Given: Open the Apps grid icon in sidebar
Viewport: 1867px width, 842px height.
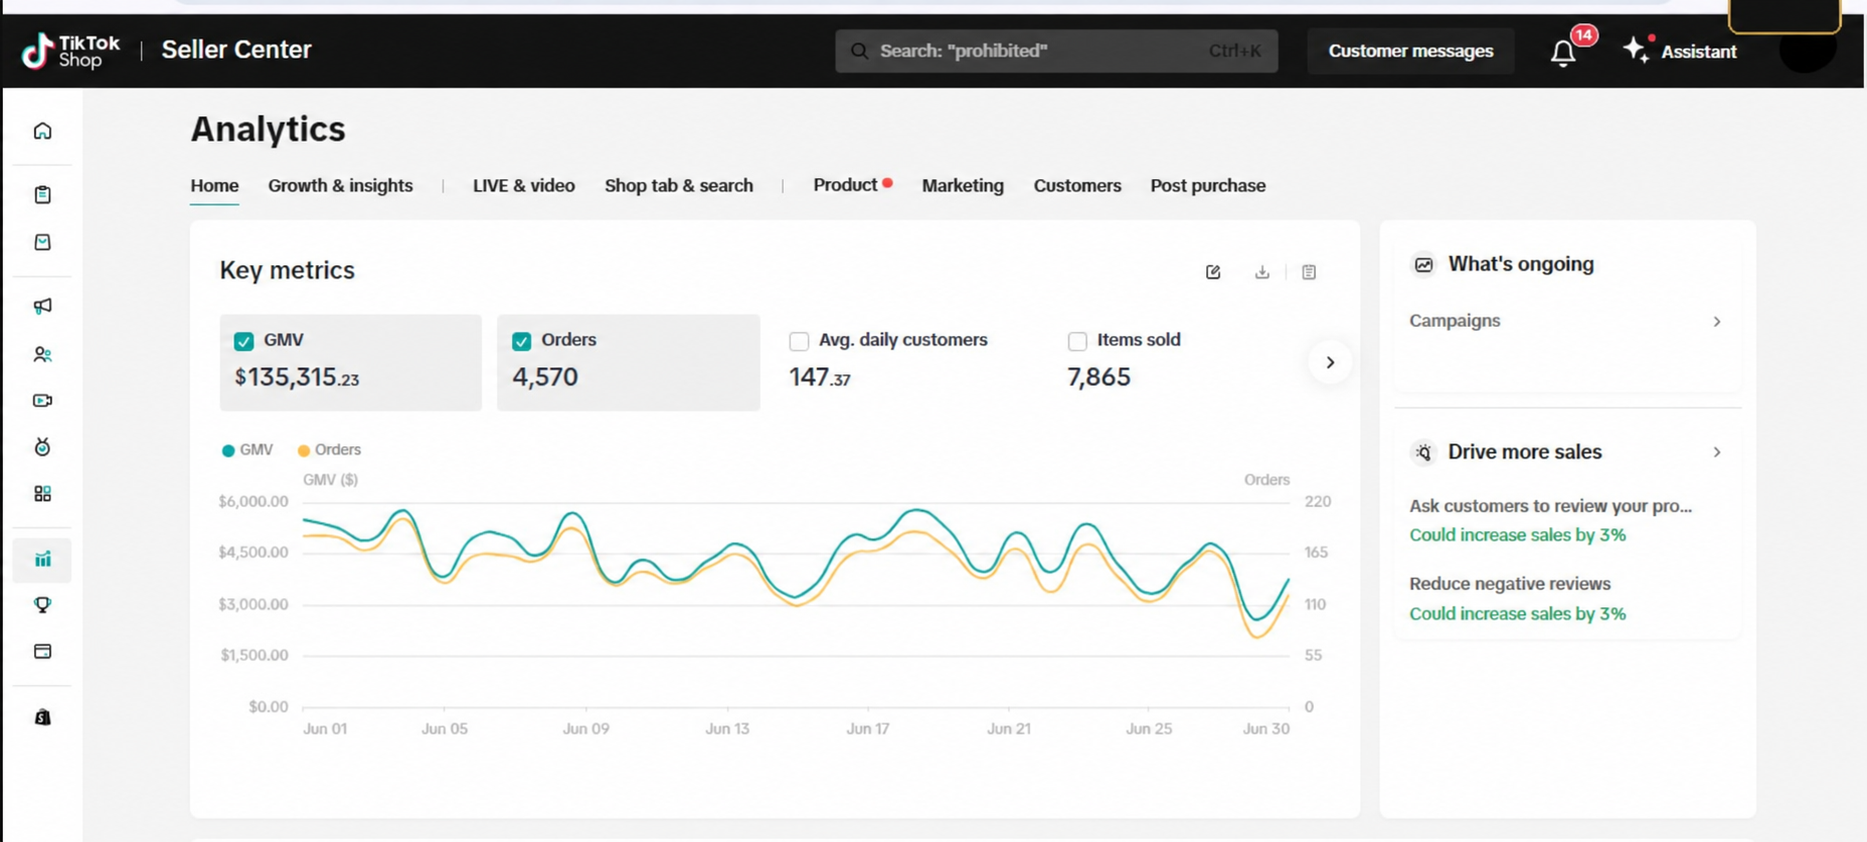Looking at the screenshot, I should [x=42, y=494].
